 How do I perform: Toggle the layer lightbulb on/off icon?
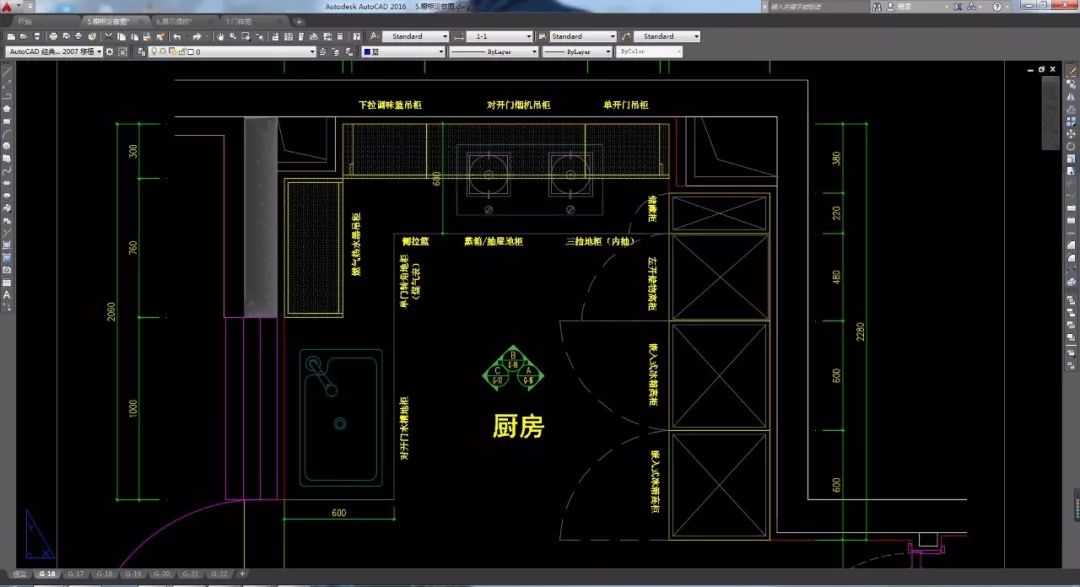[153, 51]
